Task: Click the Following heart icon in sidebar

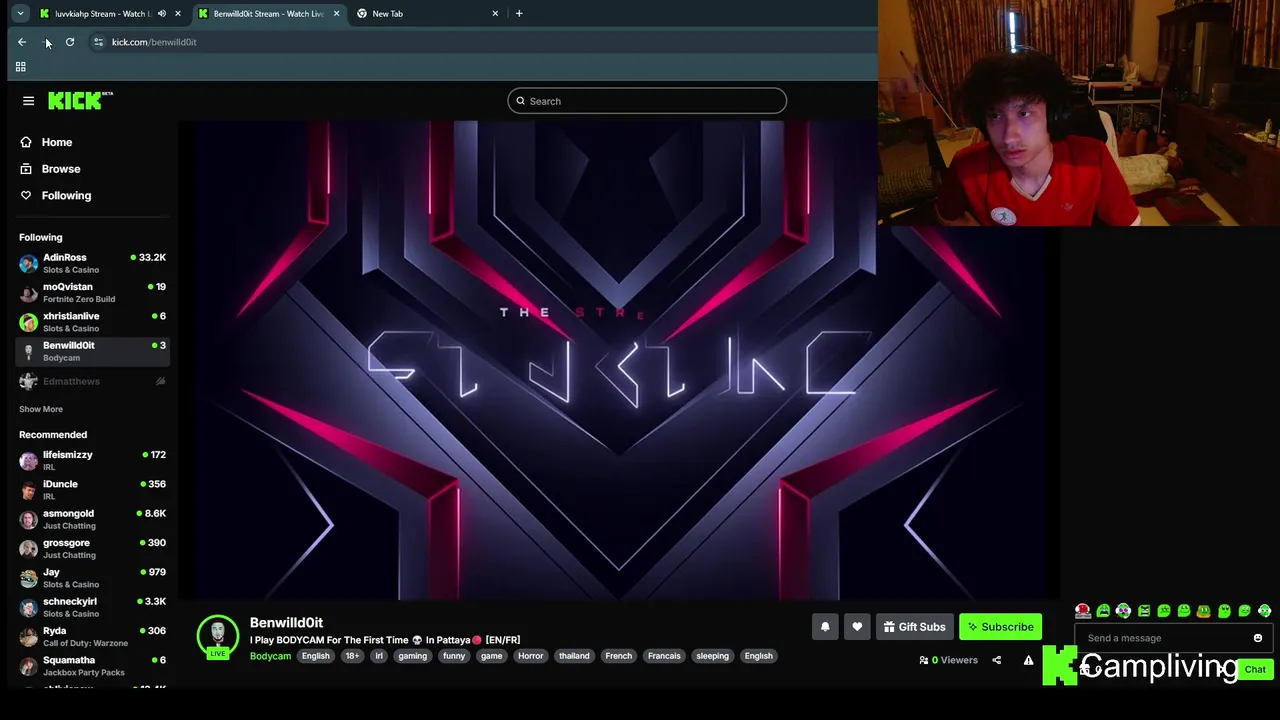Action: tap(26, 195)
